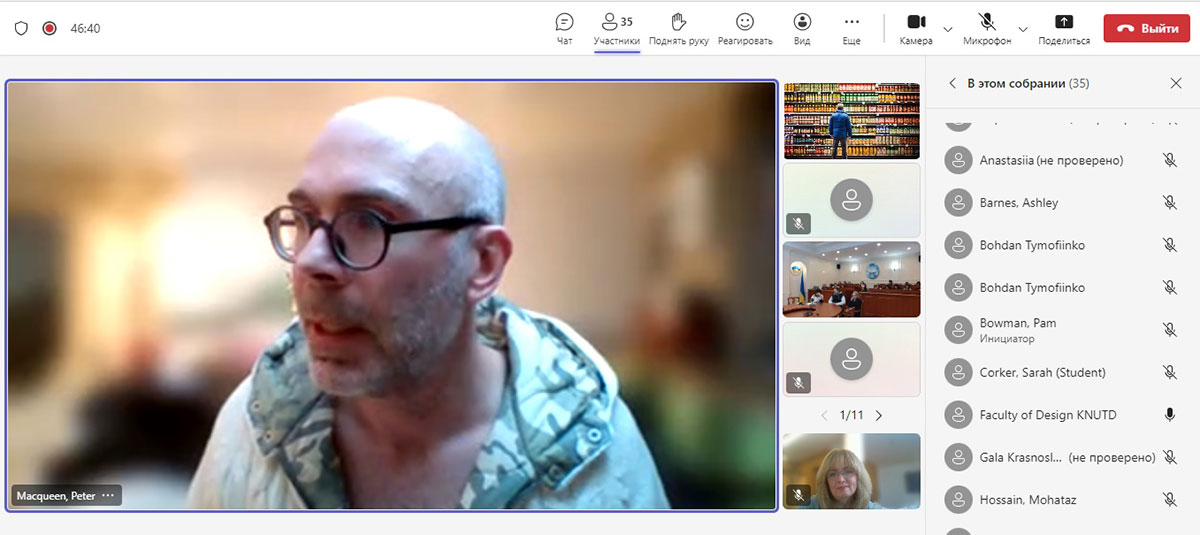The width and height of the screenshot is (1200, 535).
Task: Go back using the participants panel arrow
Action: click(x=952, y=84)
